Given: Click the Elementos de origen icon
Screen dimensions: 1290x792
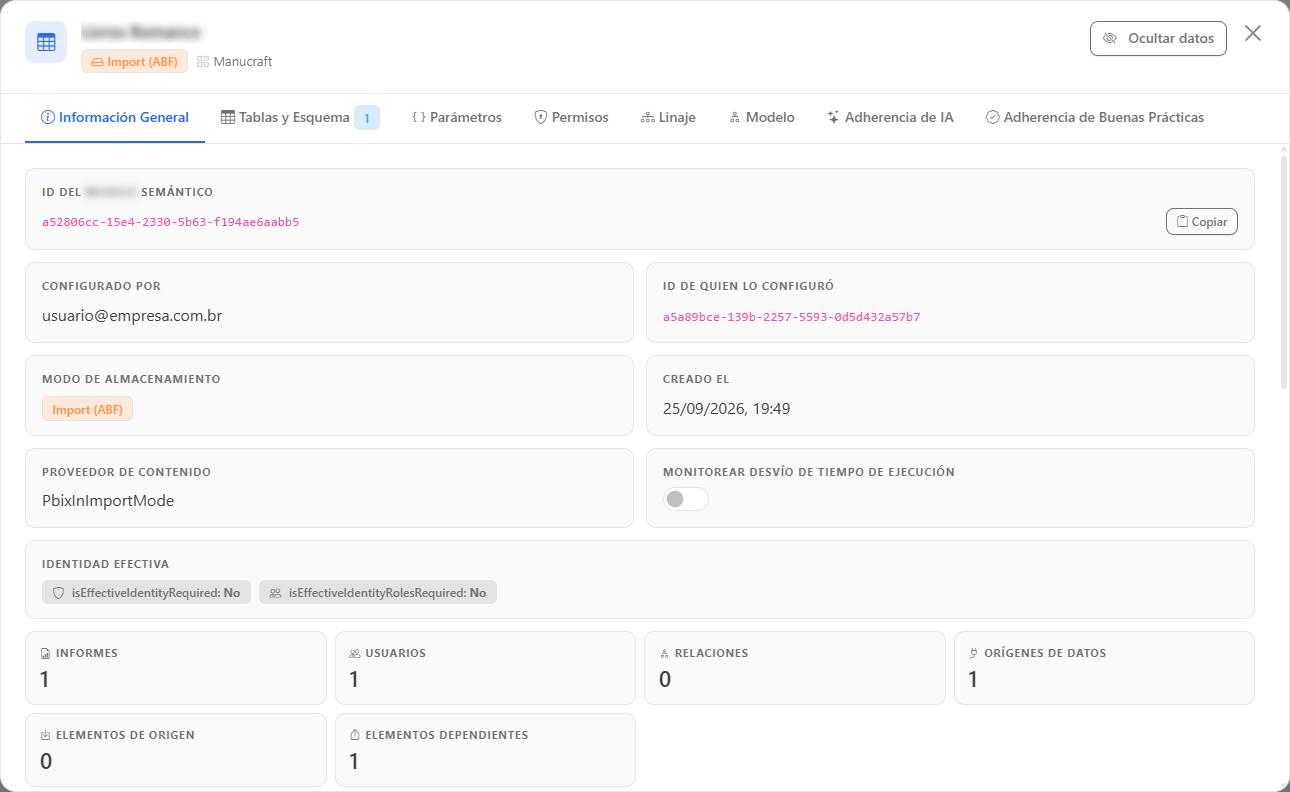Looking at the screenshot, I should click(x=45, y=736).
